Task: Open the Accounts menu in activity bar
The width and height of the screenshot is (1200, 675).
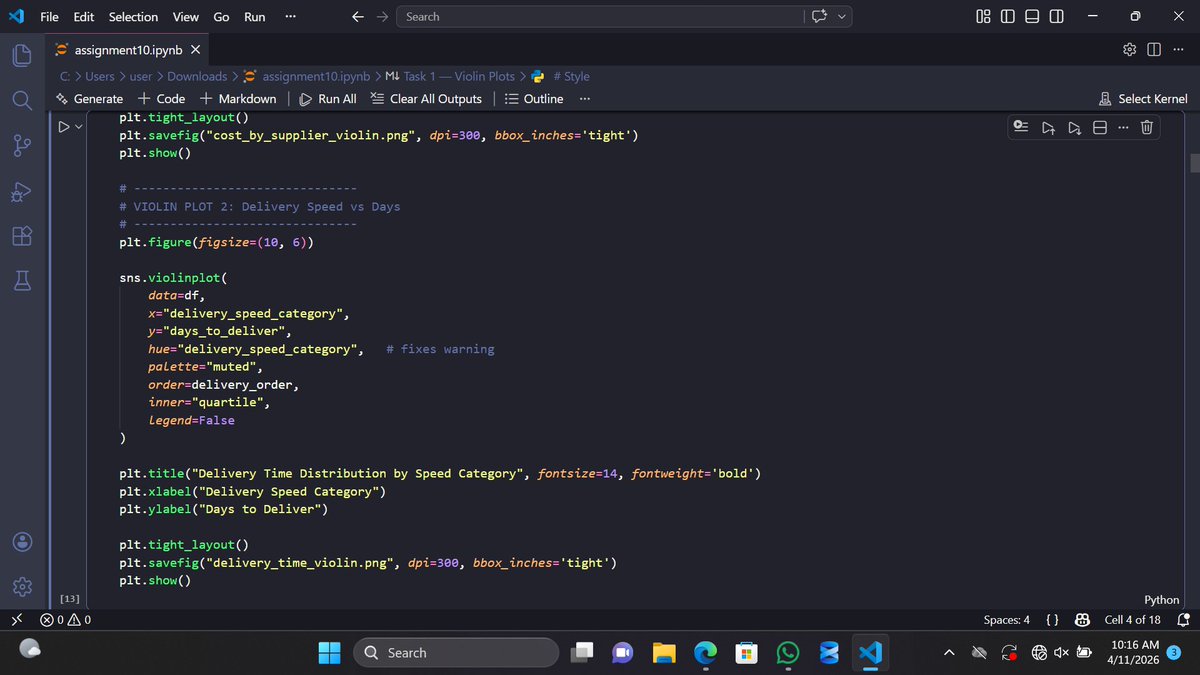Action: pos(22,541)
